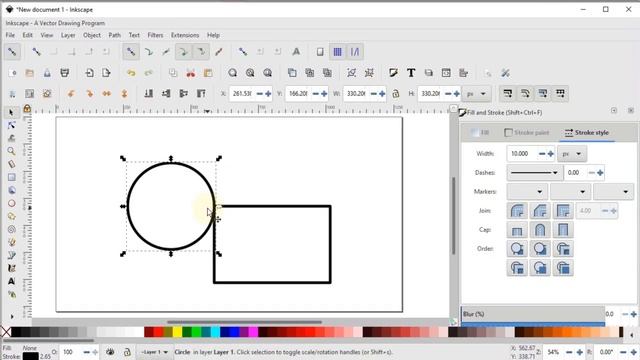The image size is (640, 360).
Task: Open the mid Markers dropdown
Action: tap(570, 191)
